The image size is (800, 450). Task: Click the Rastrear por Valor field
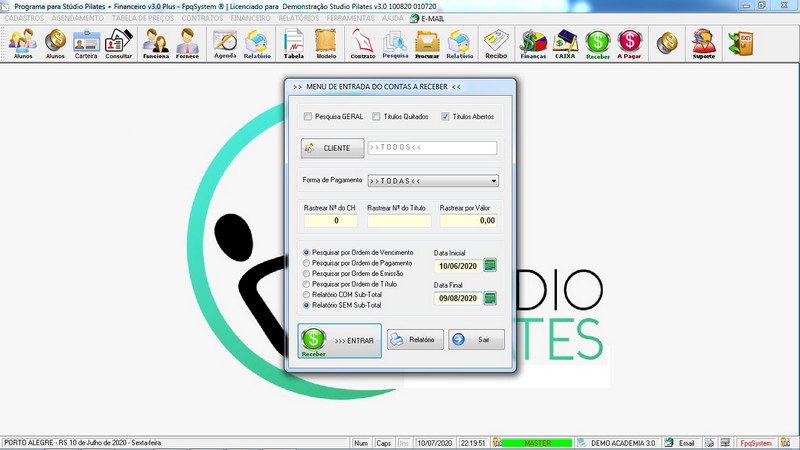468,220
